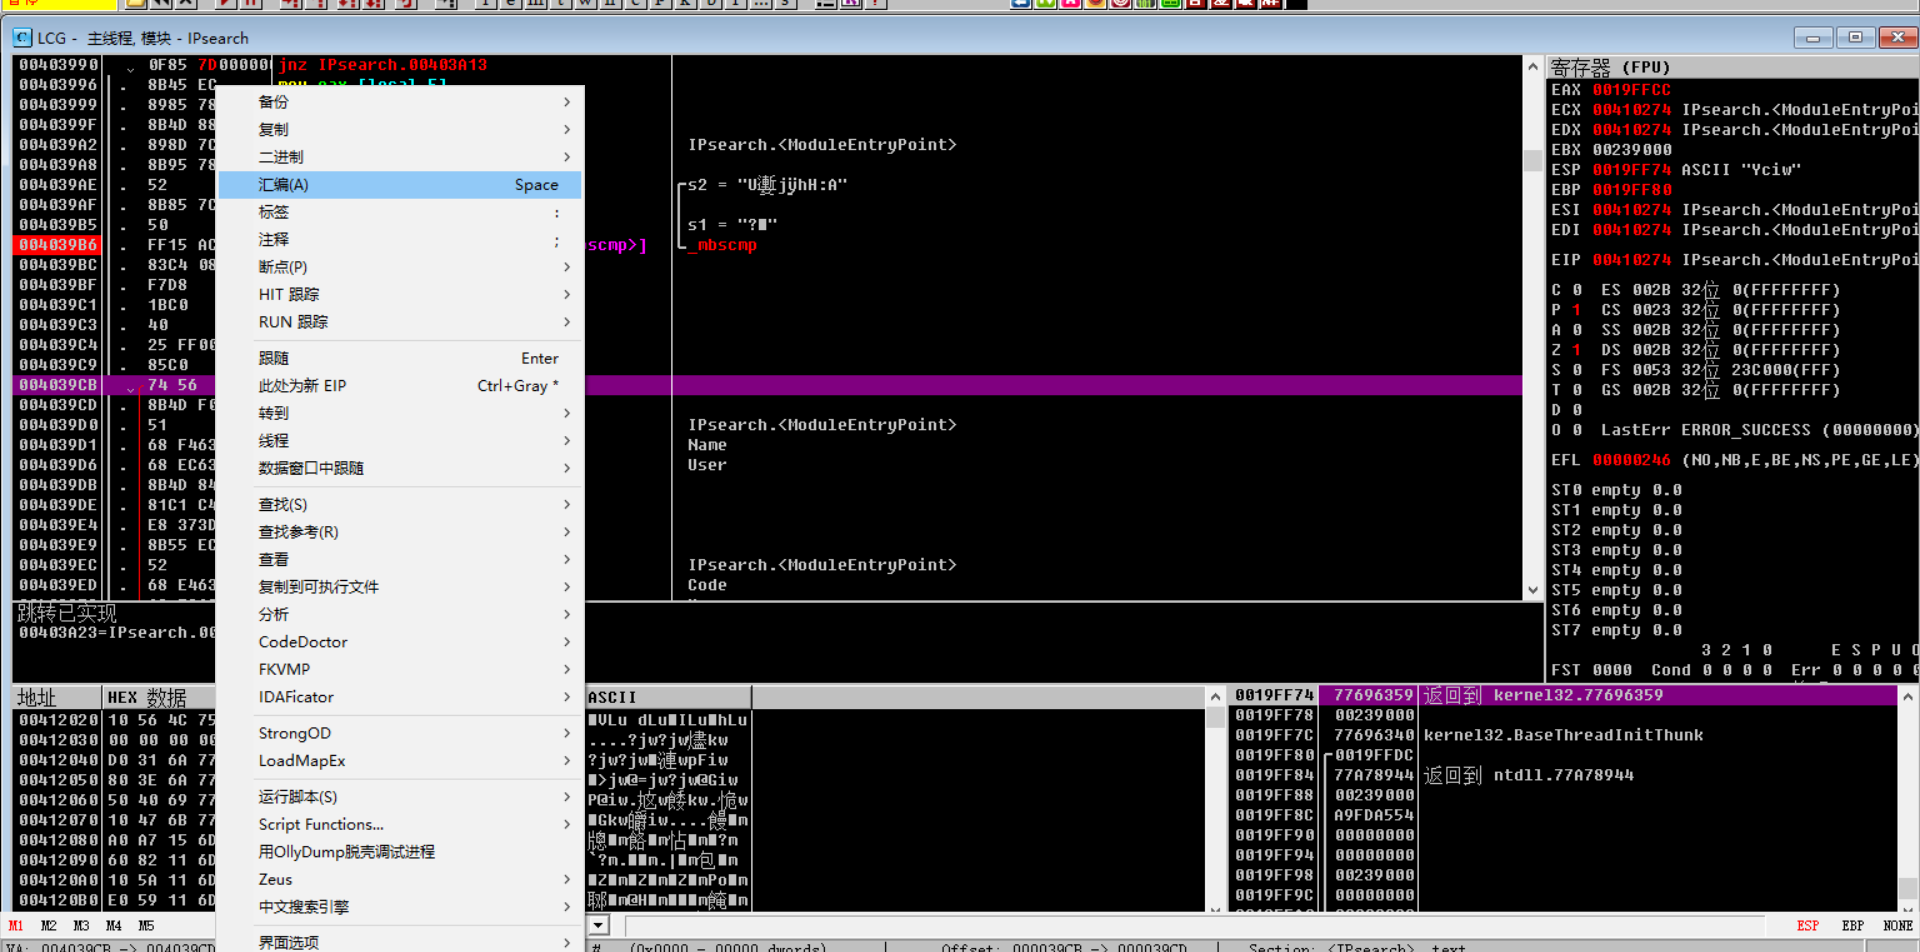Open the Zeus plugin submenu

click(400, 879)
